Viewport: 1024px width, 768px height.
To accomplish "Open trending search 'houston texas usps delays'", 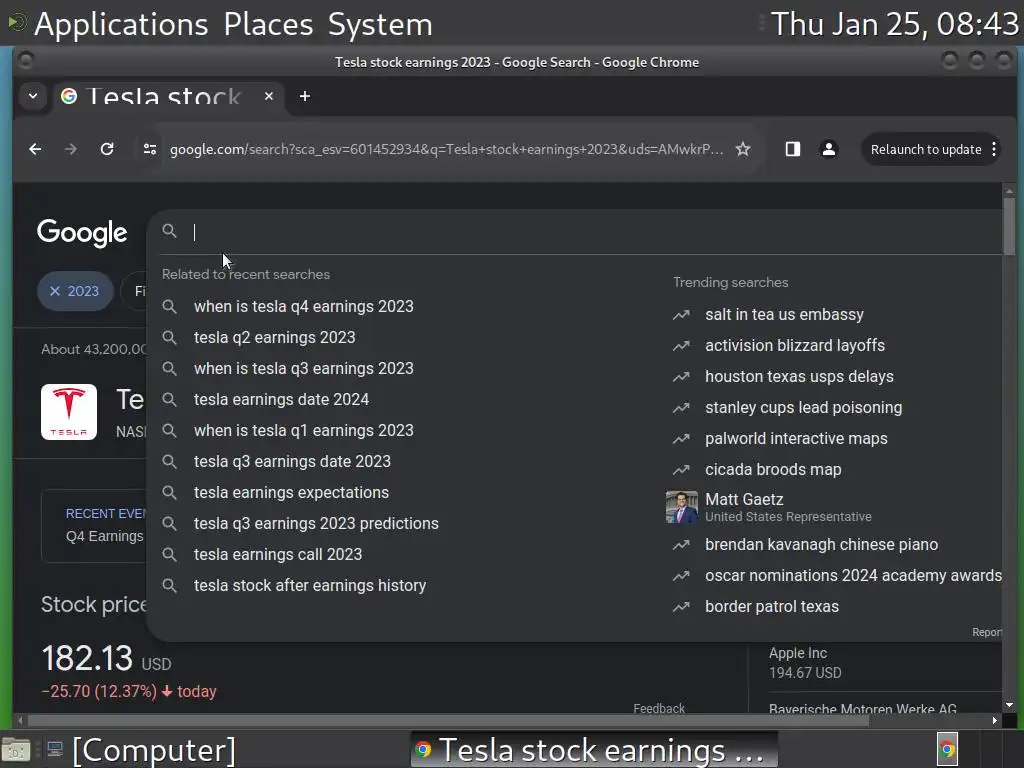I will [x=799, y=377].
